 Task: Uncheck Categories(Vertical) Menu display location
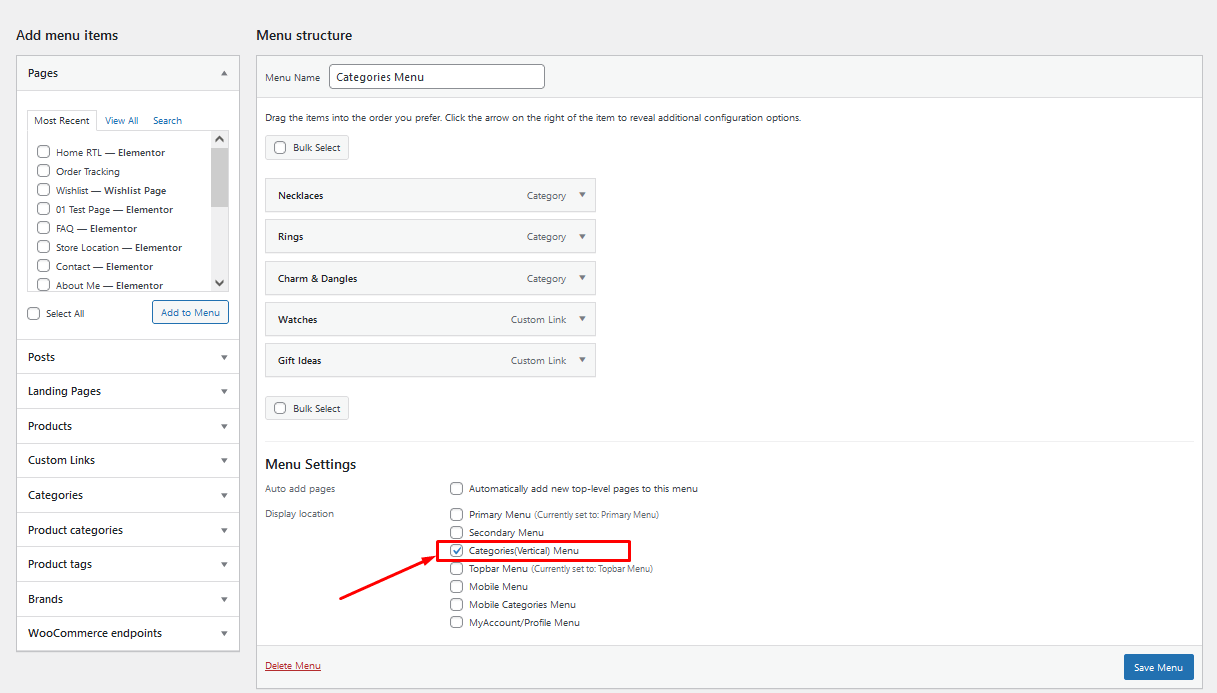coord(457,551)
